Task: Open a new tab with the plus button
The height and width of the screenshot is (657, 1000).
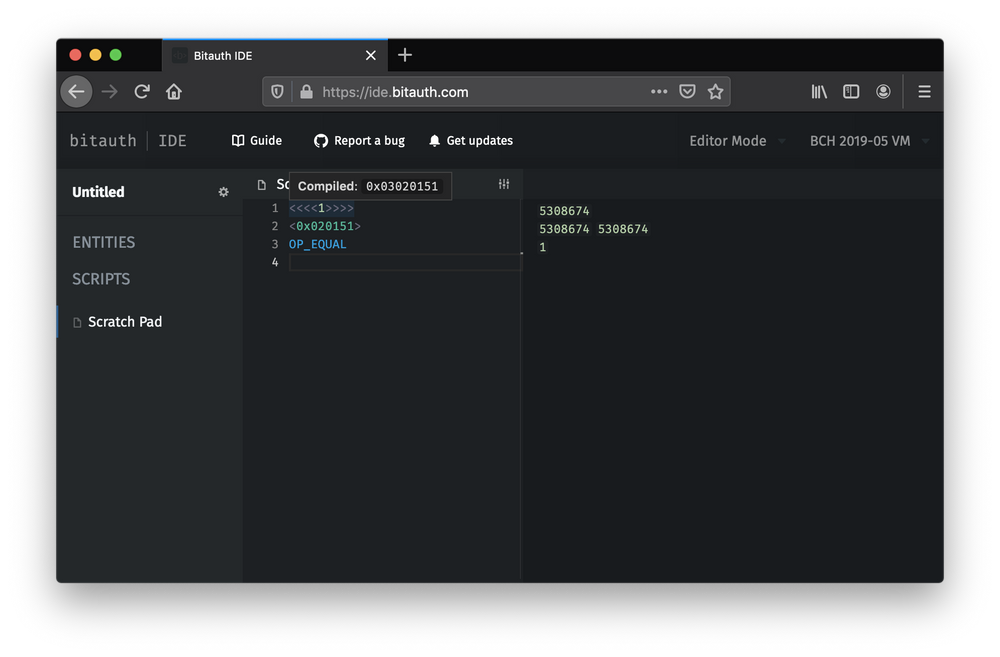Action: [404, 55]
